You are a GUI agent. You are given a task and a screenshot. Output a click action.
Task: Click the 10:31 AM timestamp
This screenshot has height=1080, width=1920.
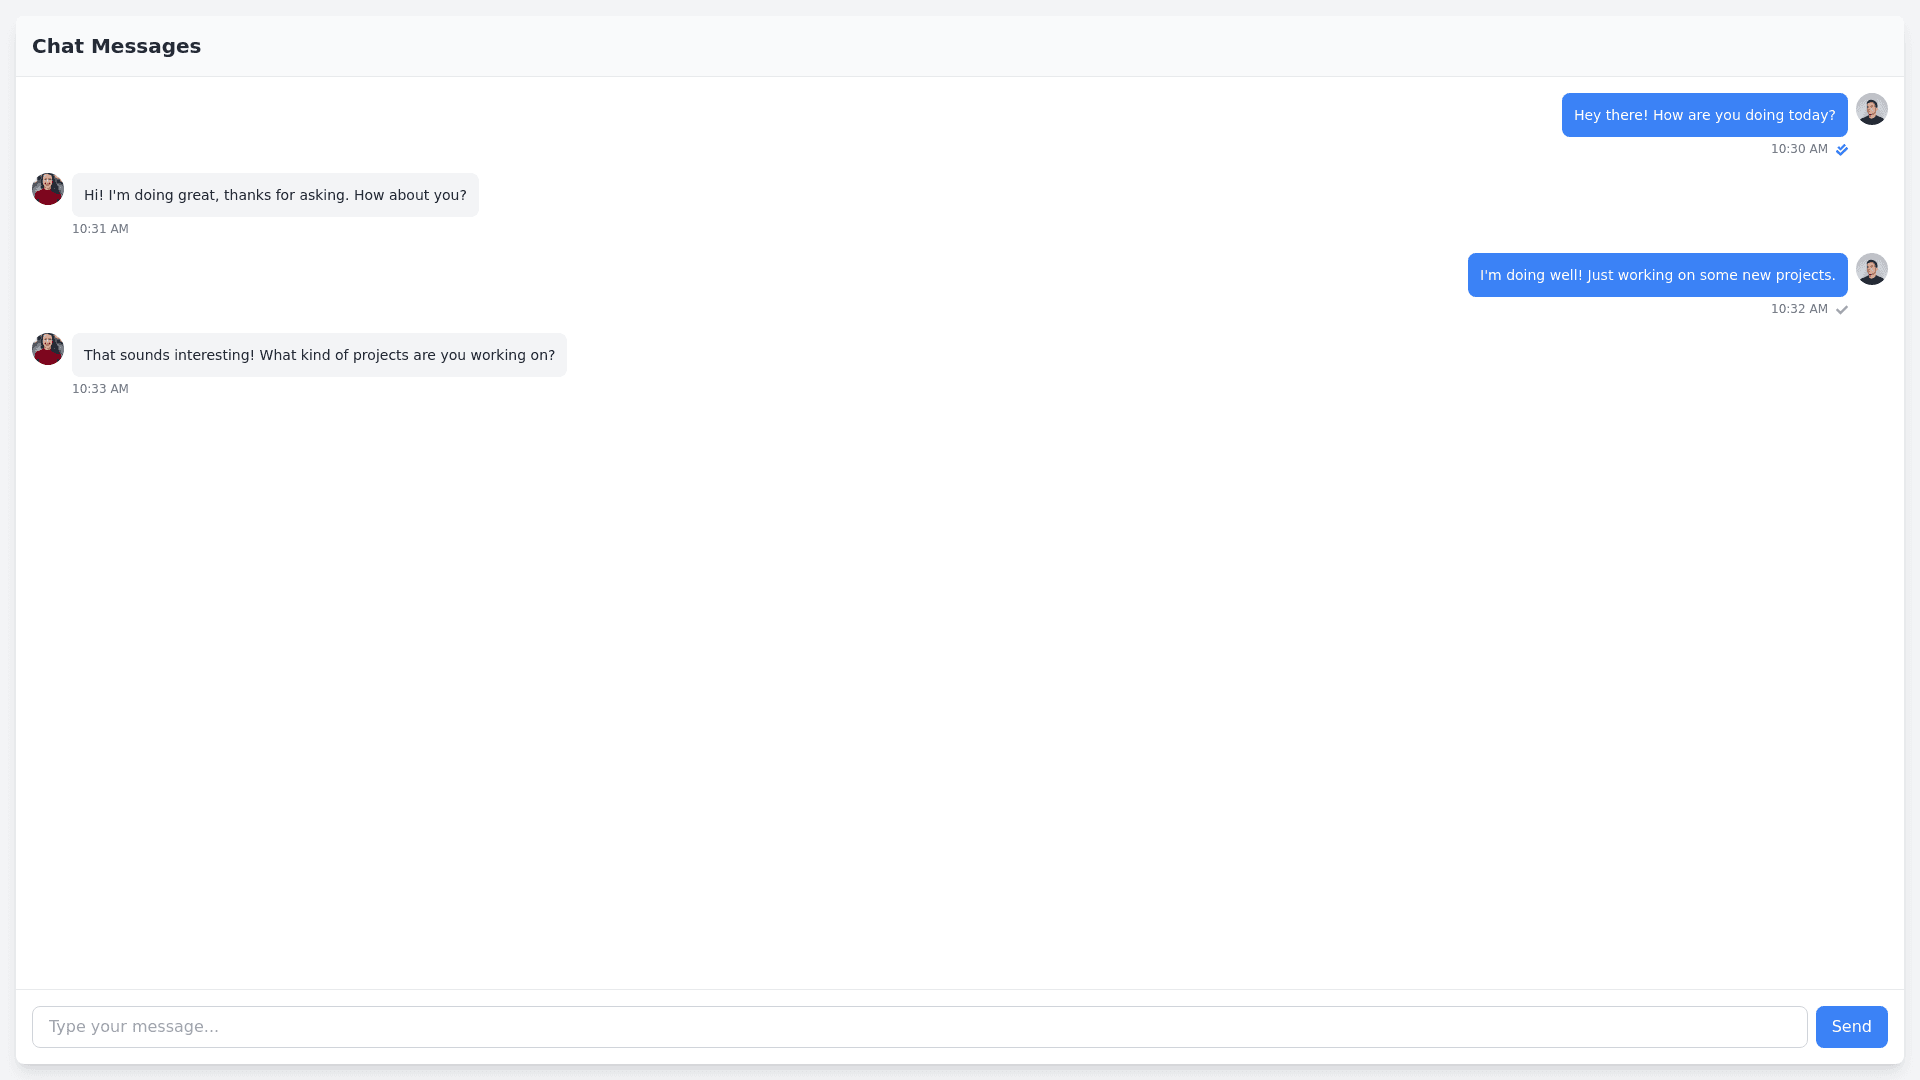(x=100, y=229)
